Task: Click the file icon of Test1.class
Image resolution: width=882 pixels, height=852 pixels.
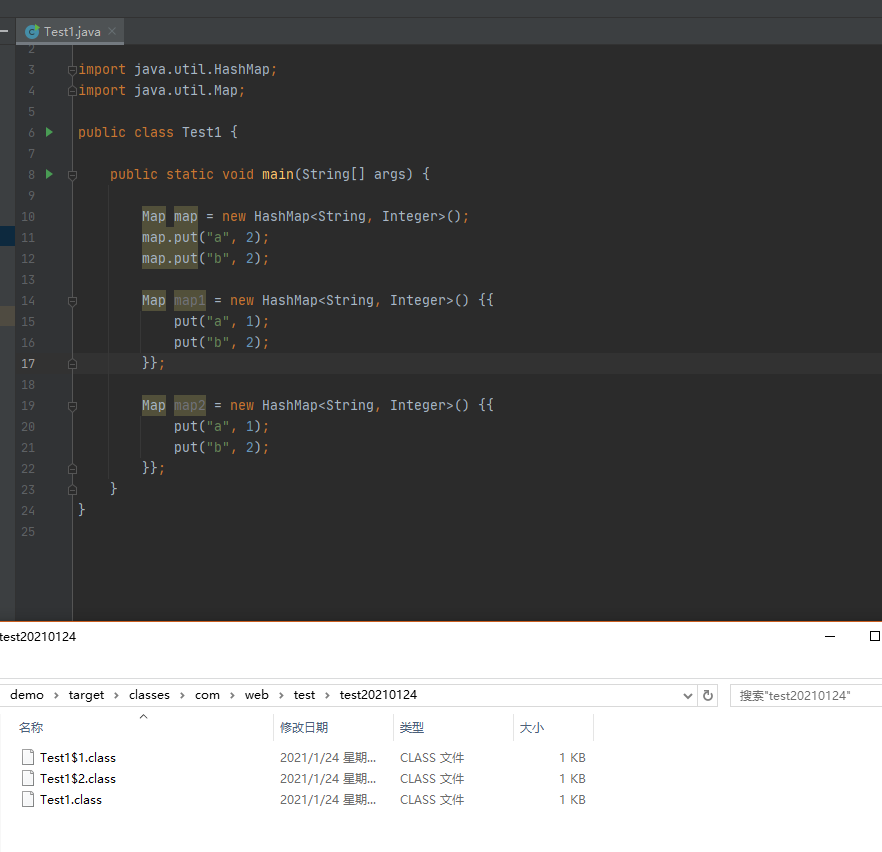Action: (x=28, y=800)
